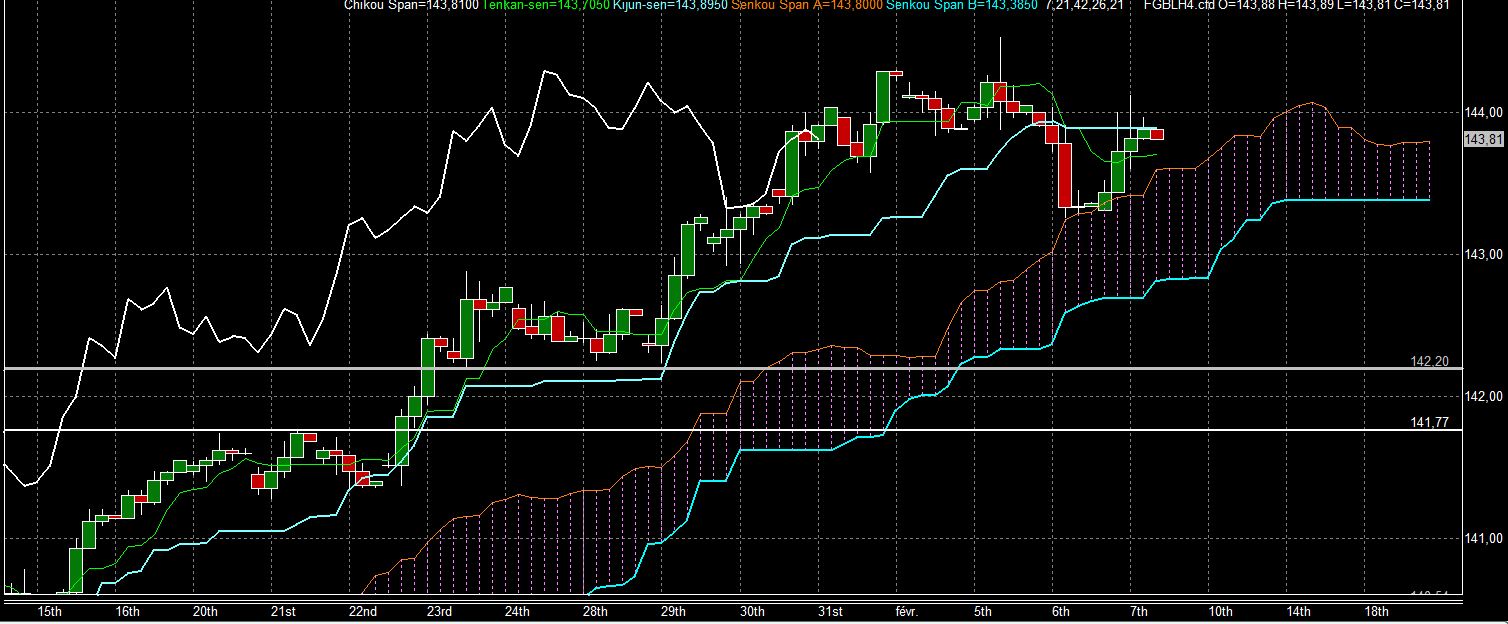Click the 7th date label
The width and height of the screenshot is (1508, 624).
click(x=1139, y=611)
